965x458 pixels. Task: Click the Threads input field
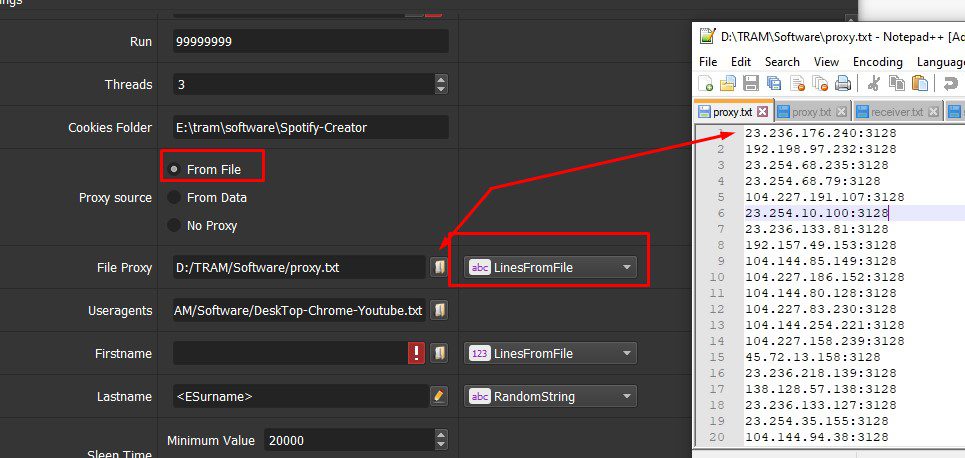coord(303,84)
